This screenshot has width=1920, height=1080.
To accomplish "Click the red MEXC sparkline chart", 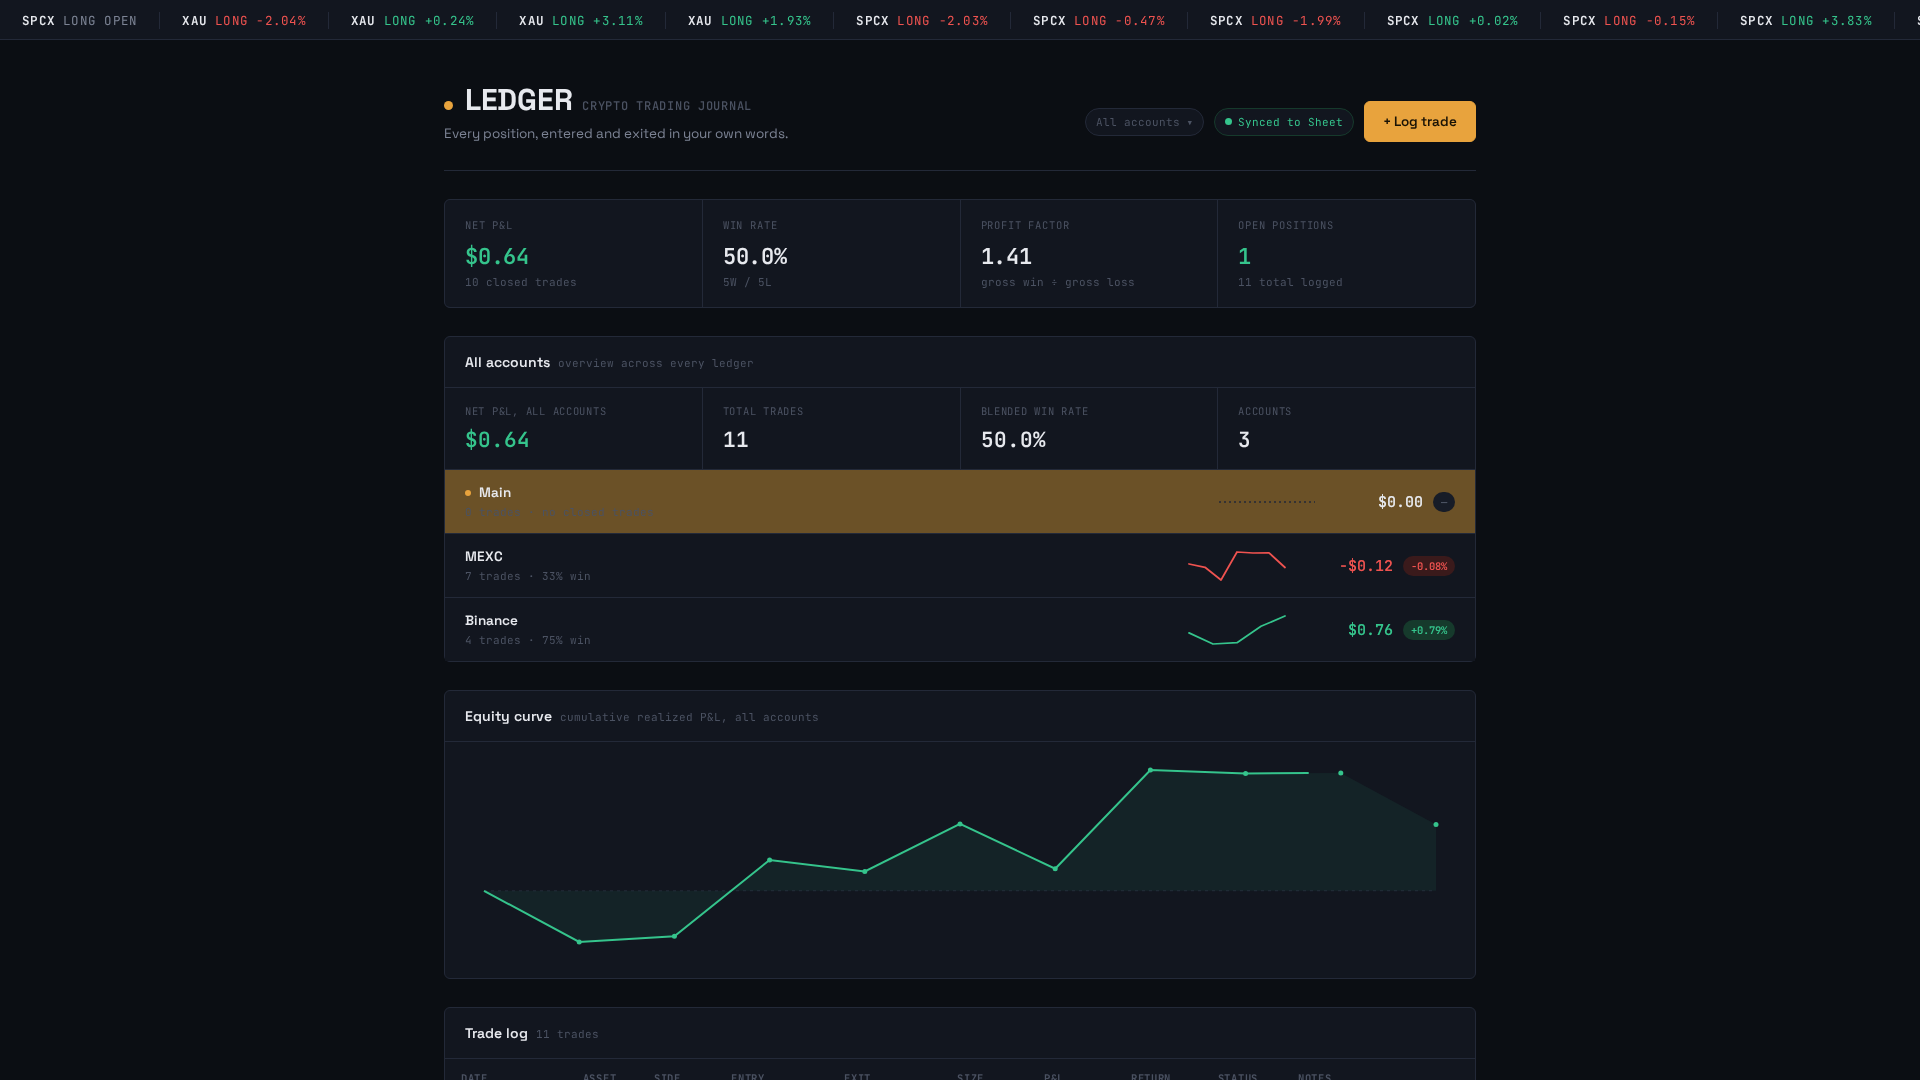I will point(1237,565).
